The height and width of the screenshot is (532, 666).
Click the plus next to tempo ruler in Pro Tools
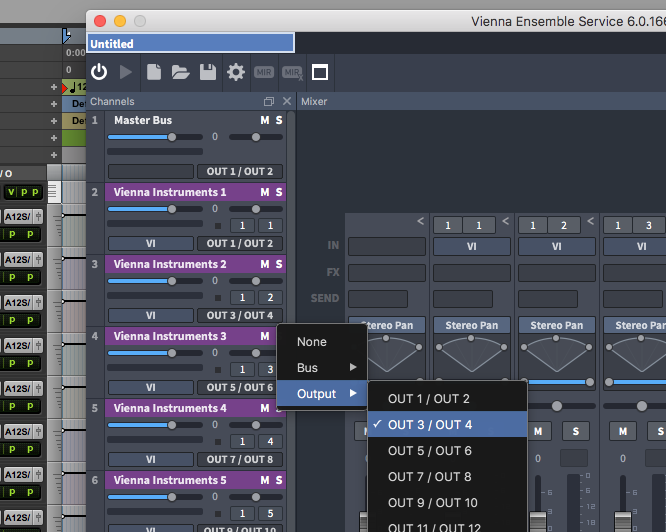click(x=54, y=87)
